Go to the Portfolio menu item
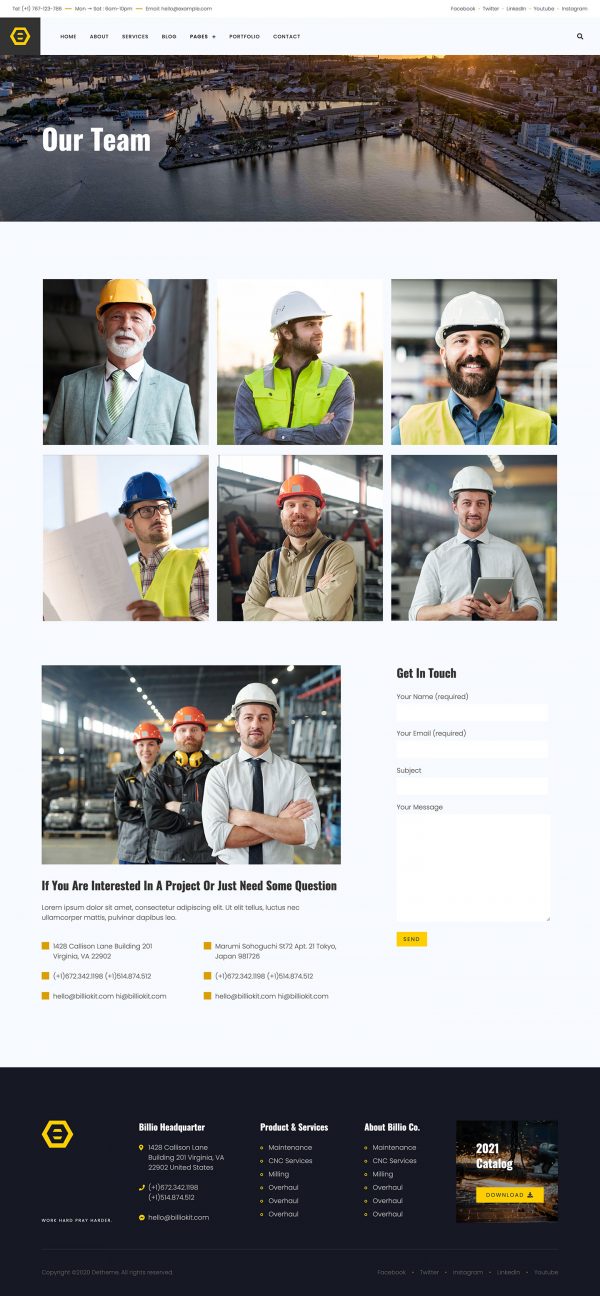 pos(244,36)
